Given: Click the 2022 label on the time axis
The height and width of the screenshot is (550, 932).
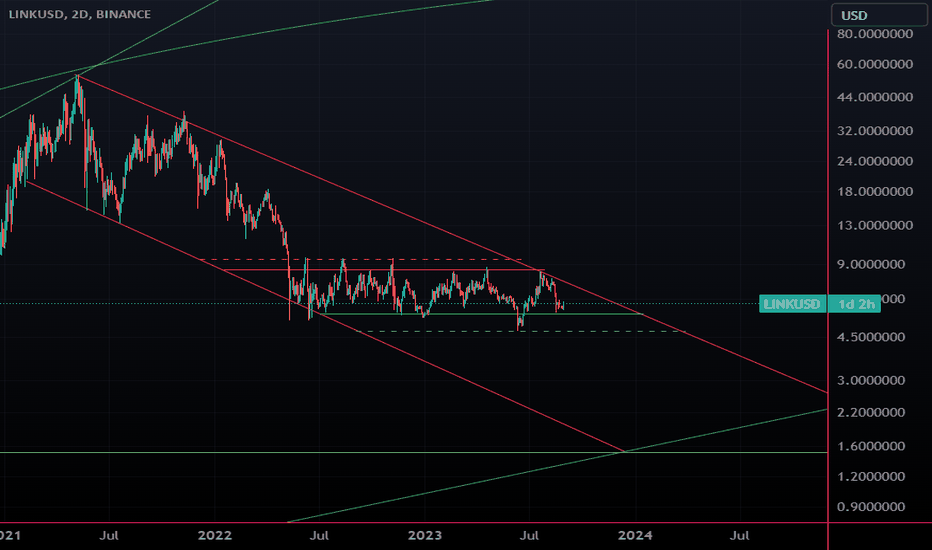Looking at the screenshot, I should coord(215,536).
